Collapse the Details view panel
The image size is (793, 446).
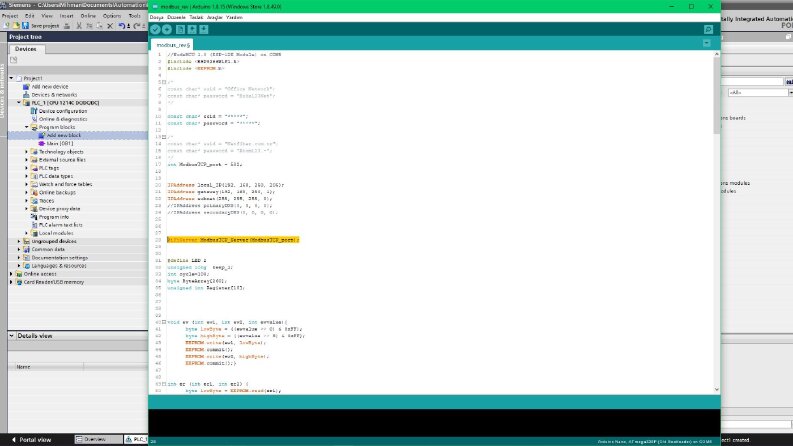(x=11, y=335)
